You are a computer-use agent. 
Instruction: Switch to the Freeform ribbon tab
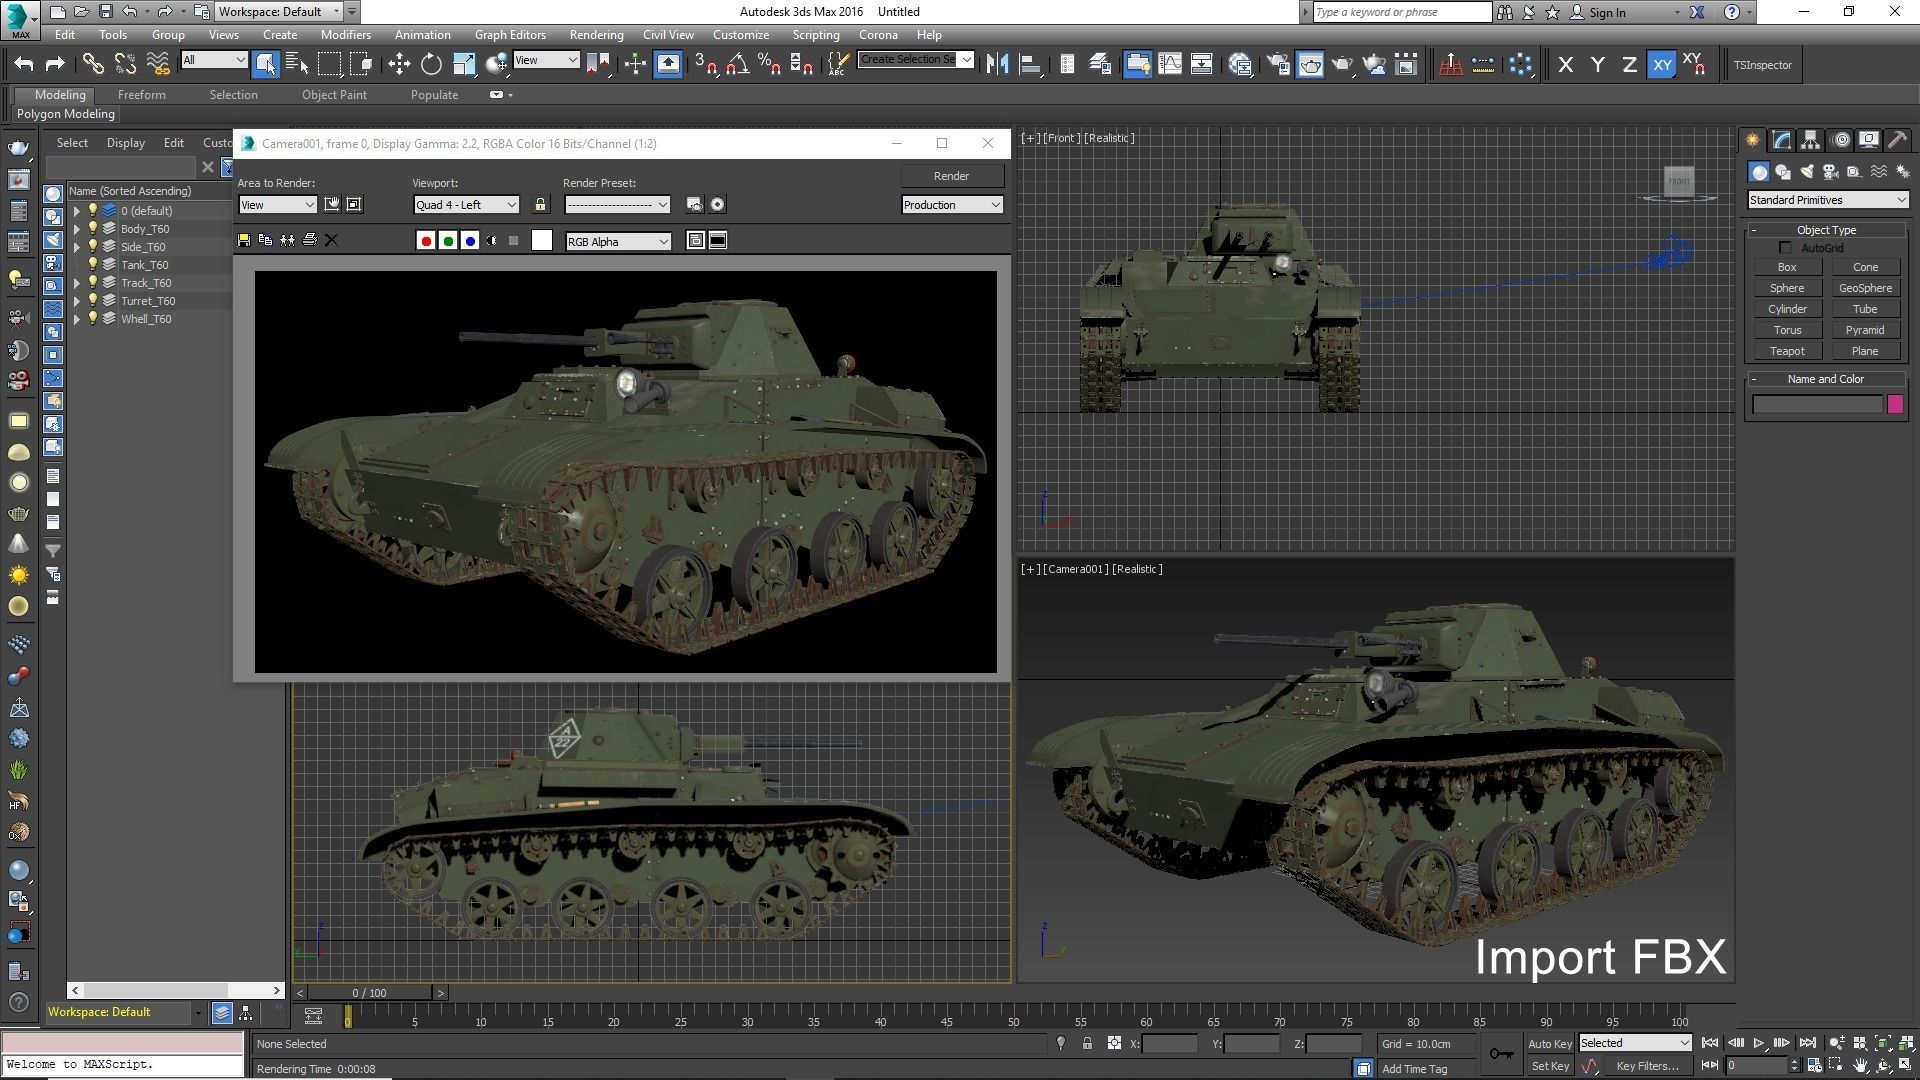pos(141,95)
